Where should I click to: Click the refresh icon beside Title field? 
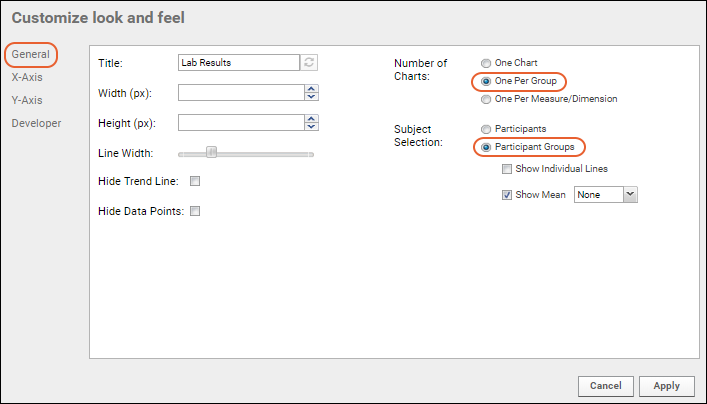coord(309,63)
